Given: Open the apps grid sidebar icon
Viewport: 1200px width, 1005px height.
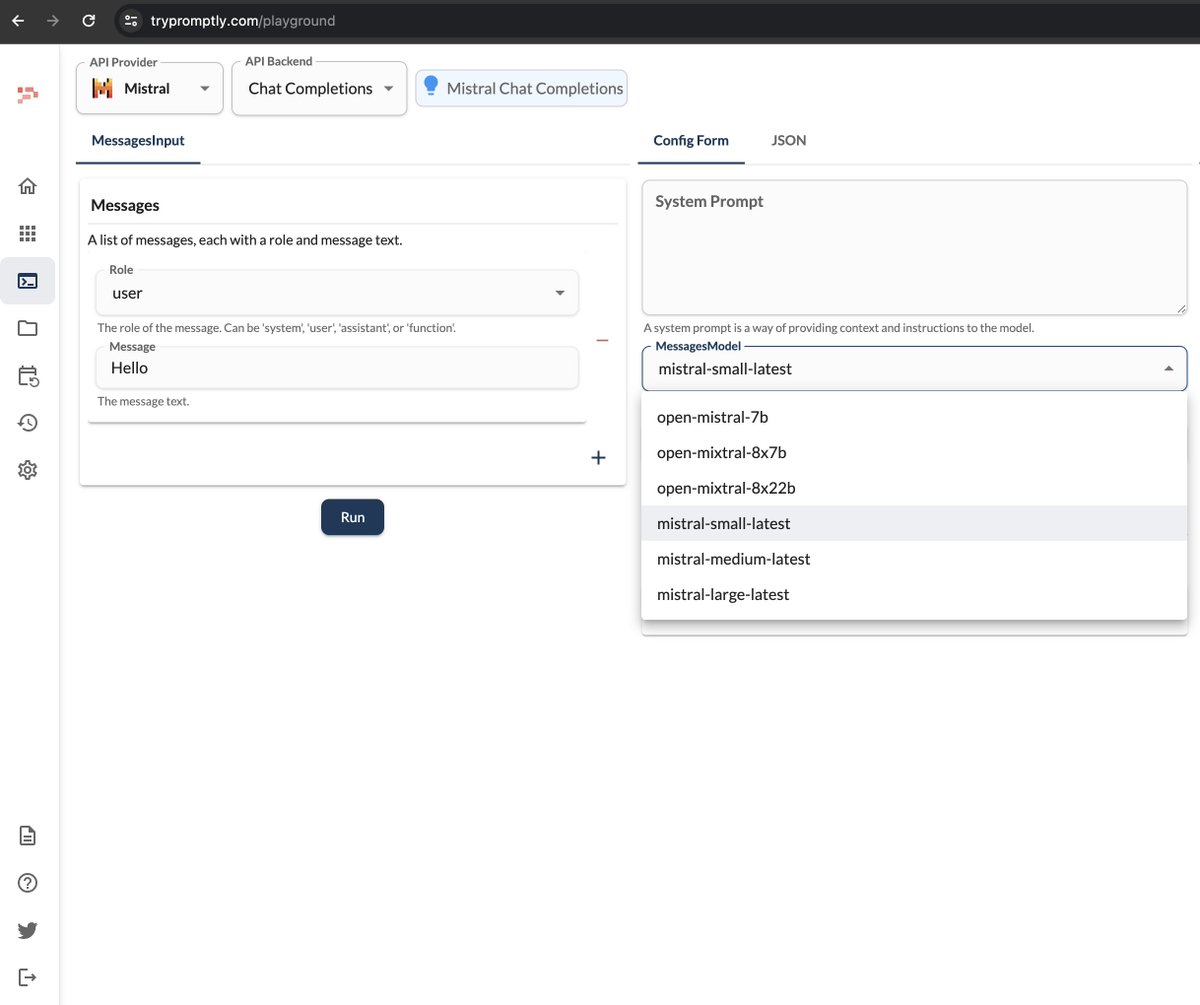Looking at the screenshot, I should [28, 233].
